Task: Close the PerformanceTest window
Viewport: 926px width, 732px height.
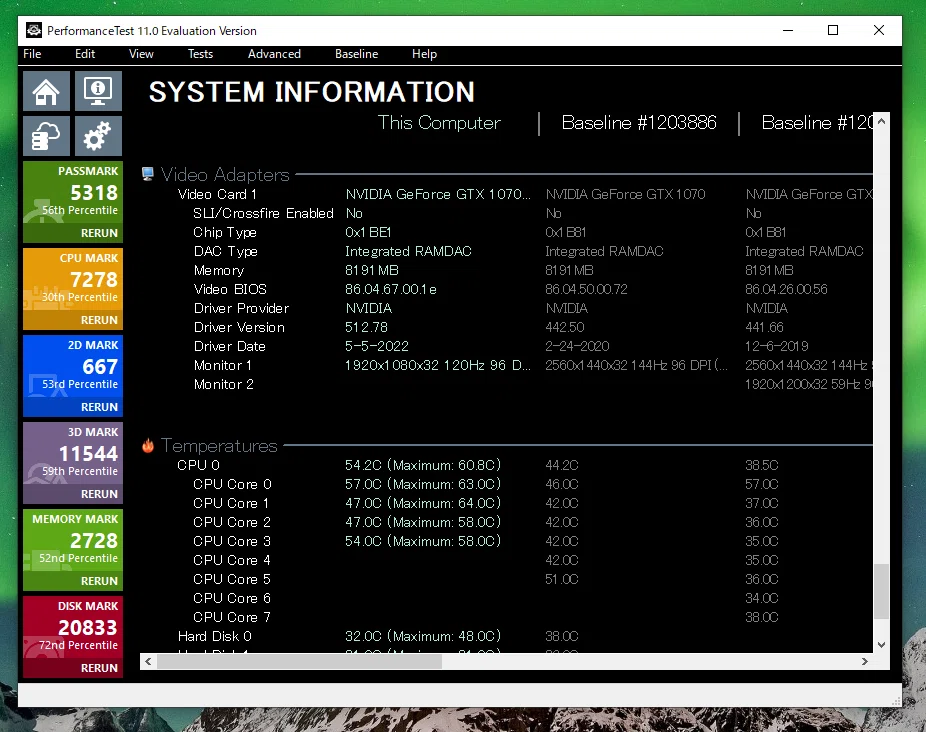Action: 879,30
